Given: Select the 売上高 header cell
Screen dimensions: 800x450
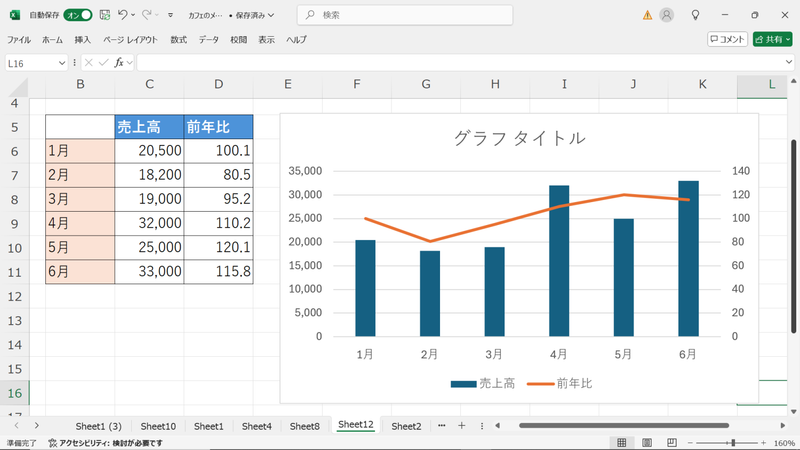Looking at the screenshot, I should pos(149,127).
